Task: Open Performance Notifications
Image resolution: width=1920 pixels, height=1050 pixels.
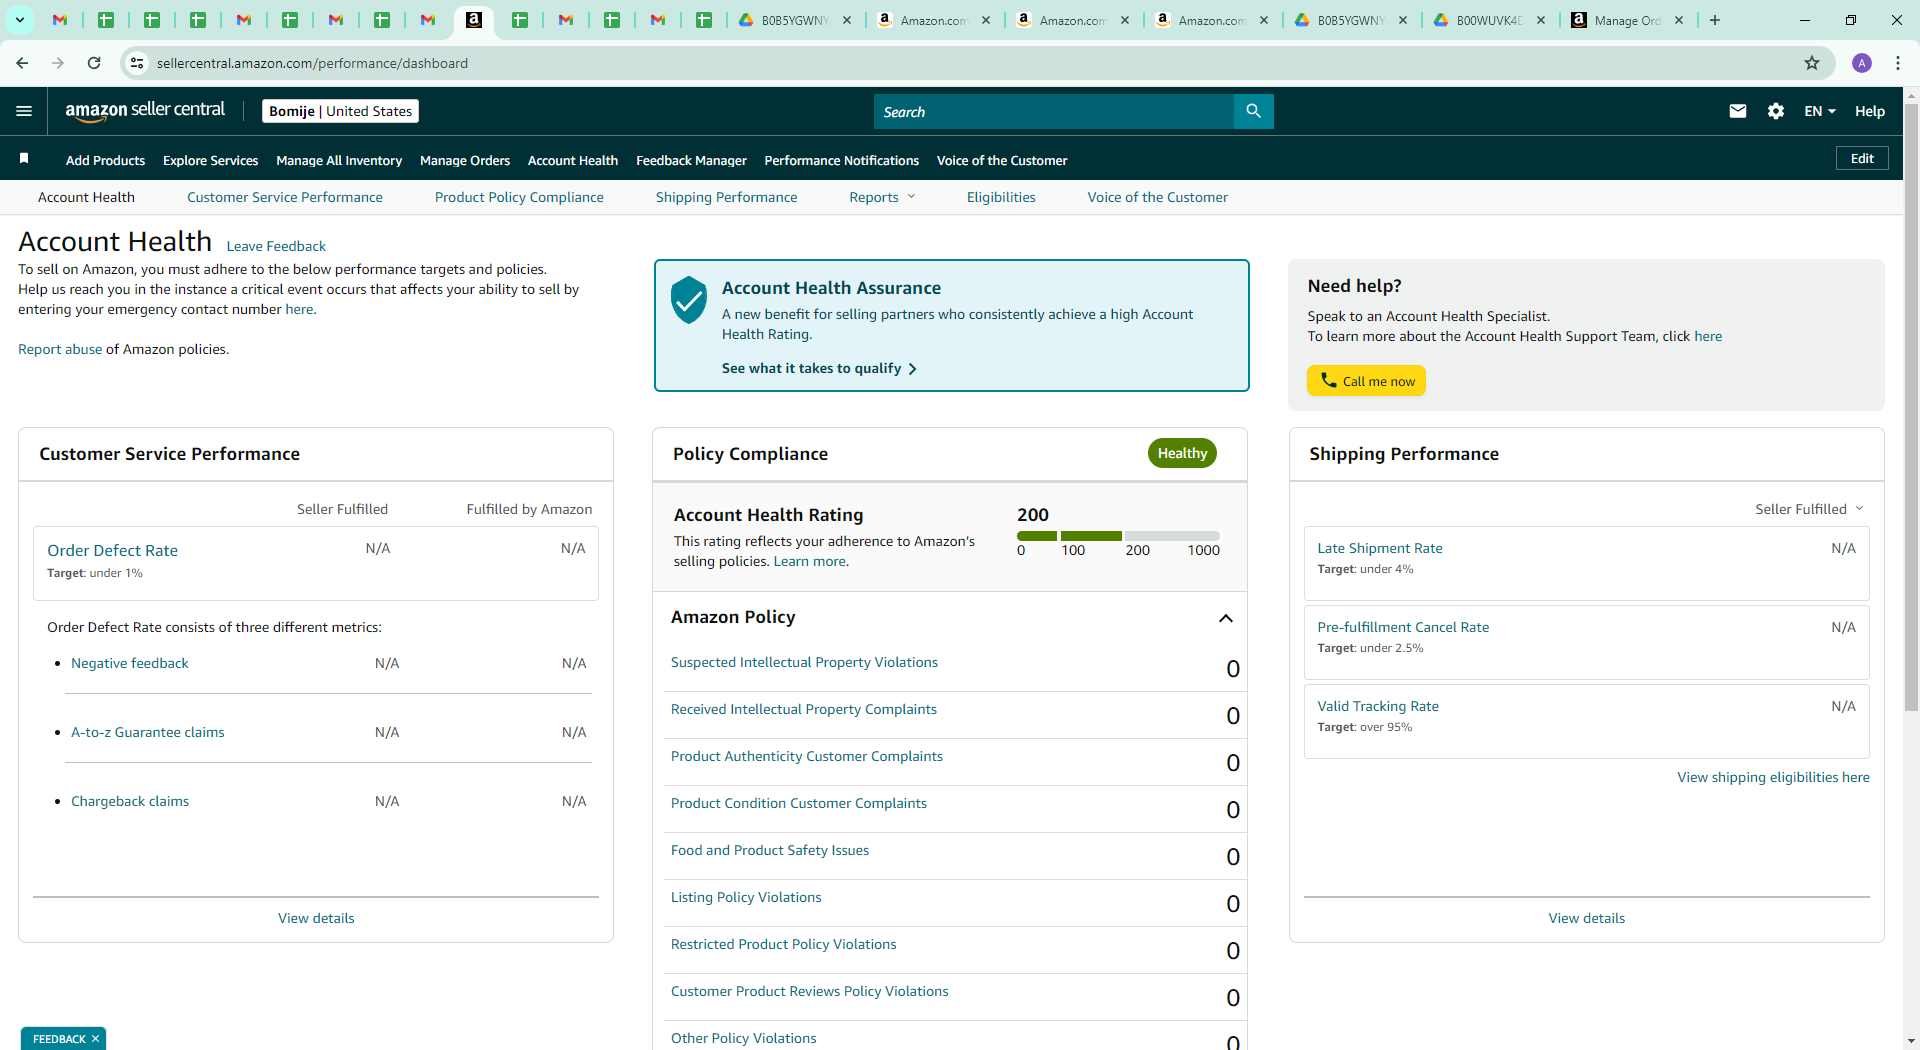Action: tap(841, 160)
